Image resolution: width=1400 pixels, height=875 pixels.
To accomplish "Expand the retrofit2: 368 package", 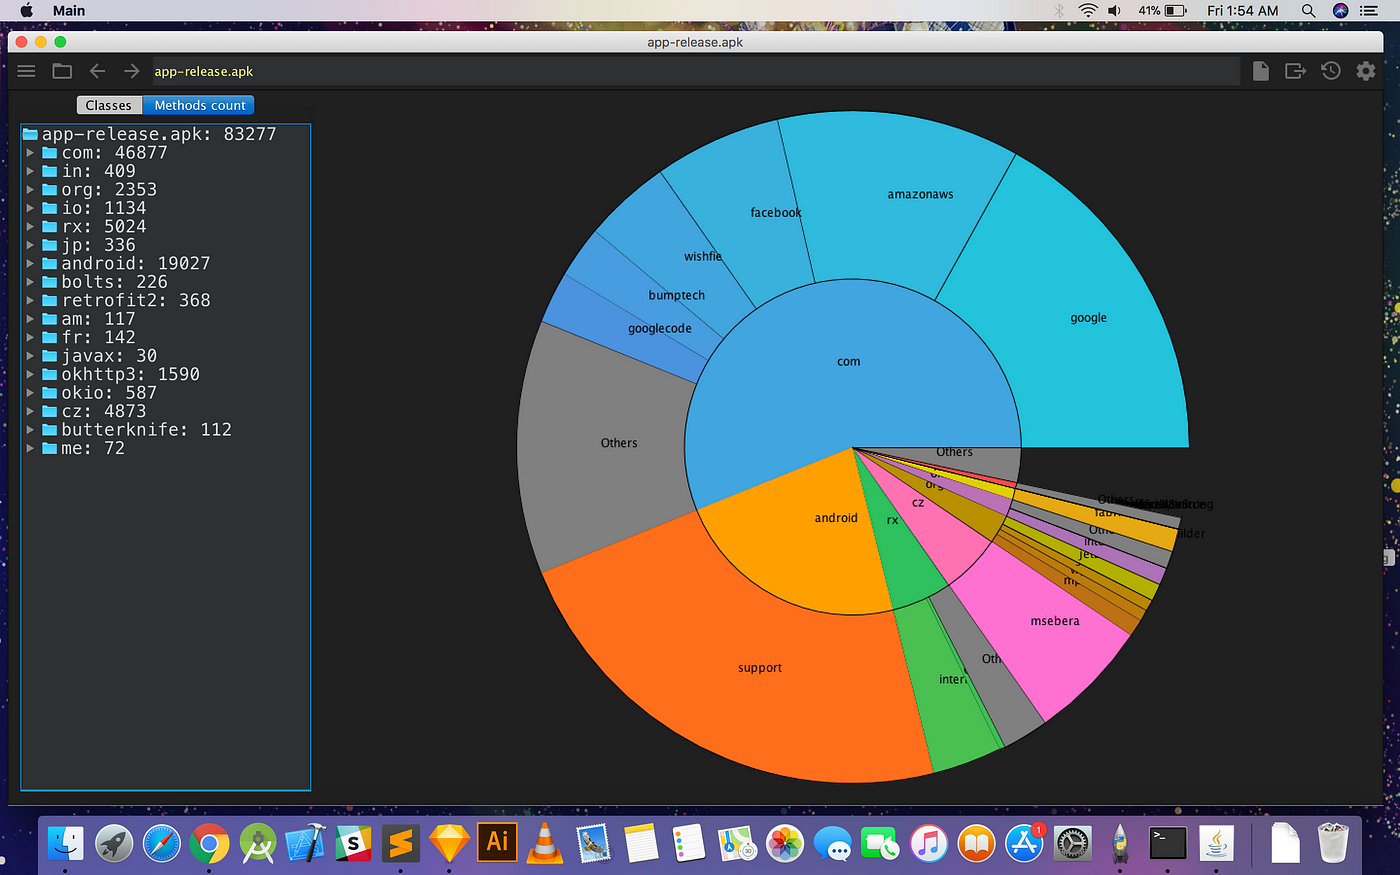I will click(x=31, y=301).
